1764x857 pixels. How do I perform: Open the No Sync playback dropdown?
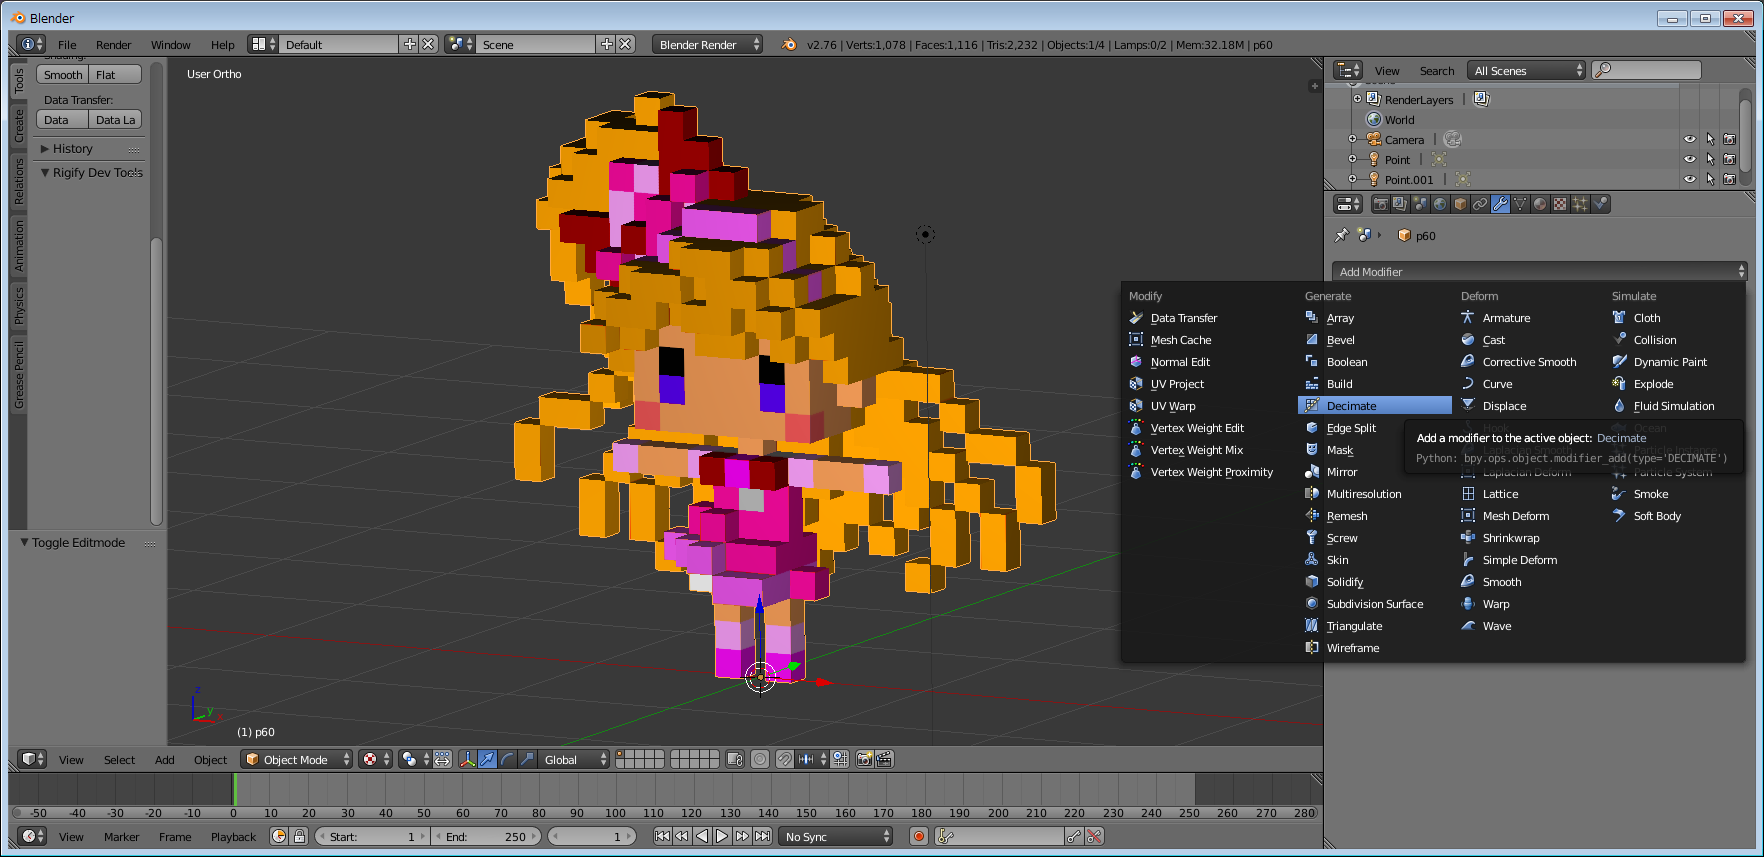pos(836,836)
